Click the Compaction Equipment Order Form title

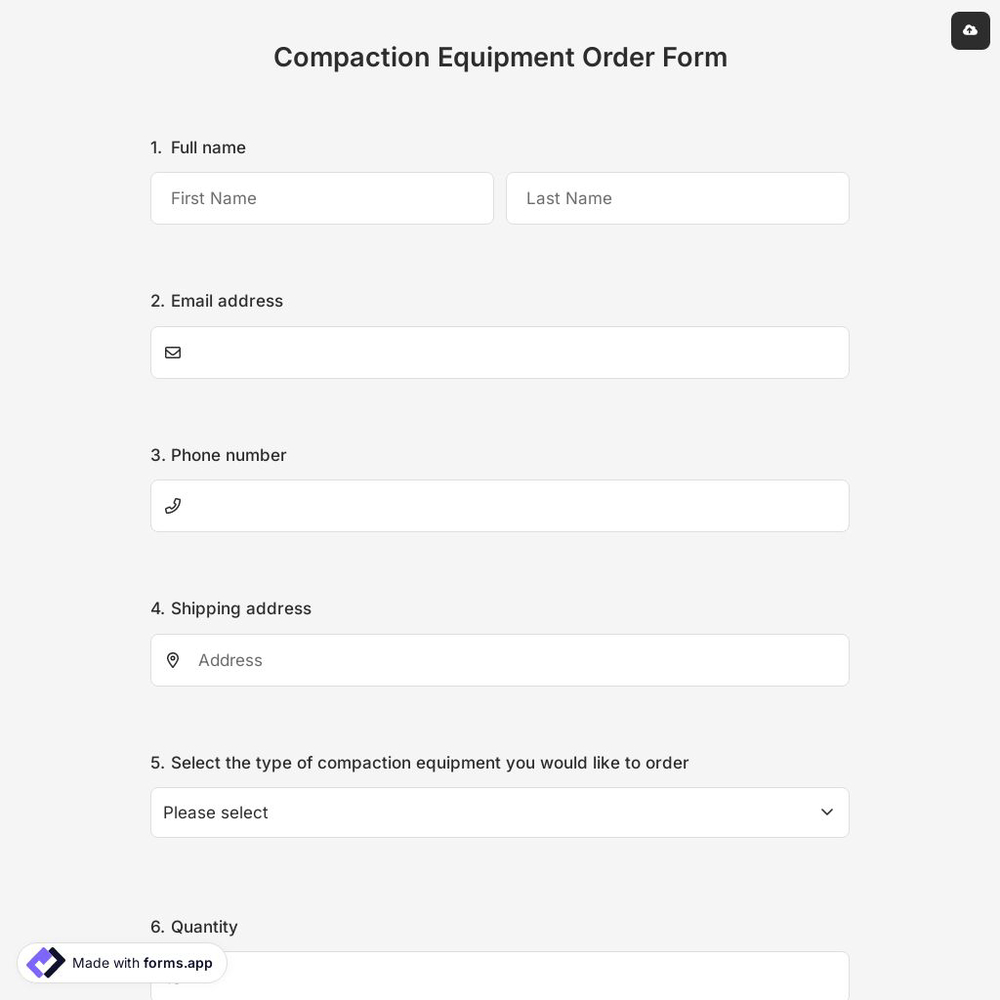coord(500,57)
